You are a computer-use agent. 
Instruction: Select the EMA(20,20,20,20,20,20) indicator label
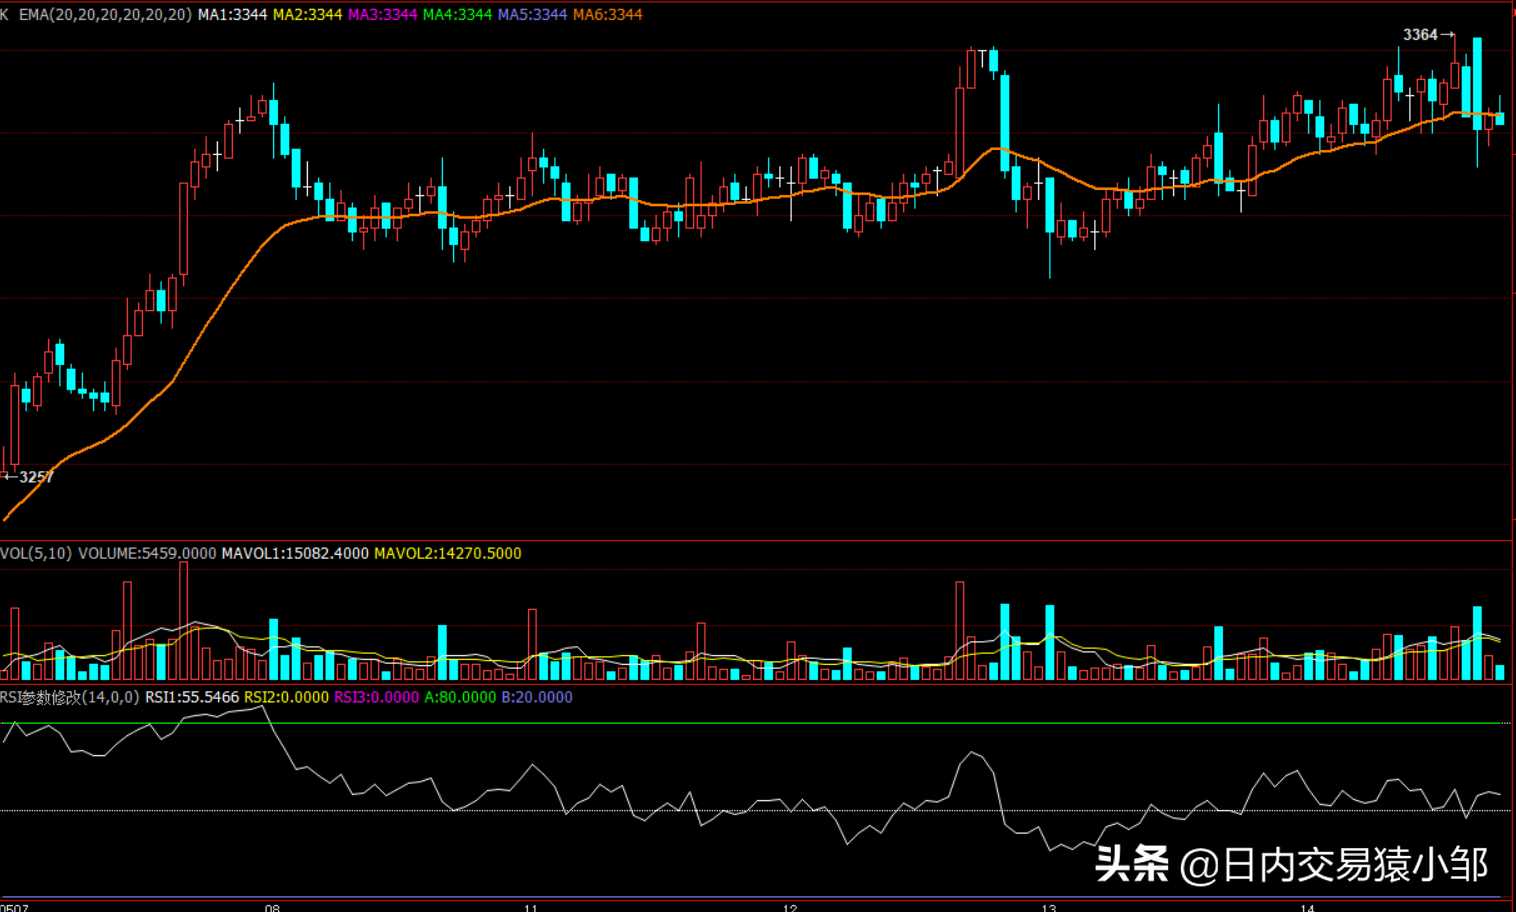(105, 15)
